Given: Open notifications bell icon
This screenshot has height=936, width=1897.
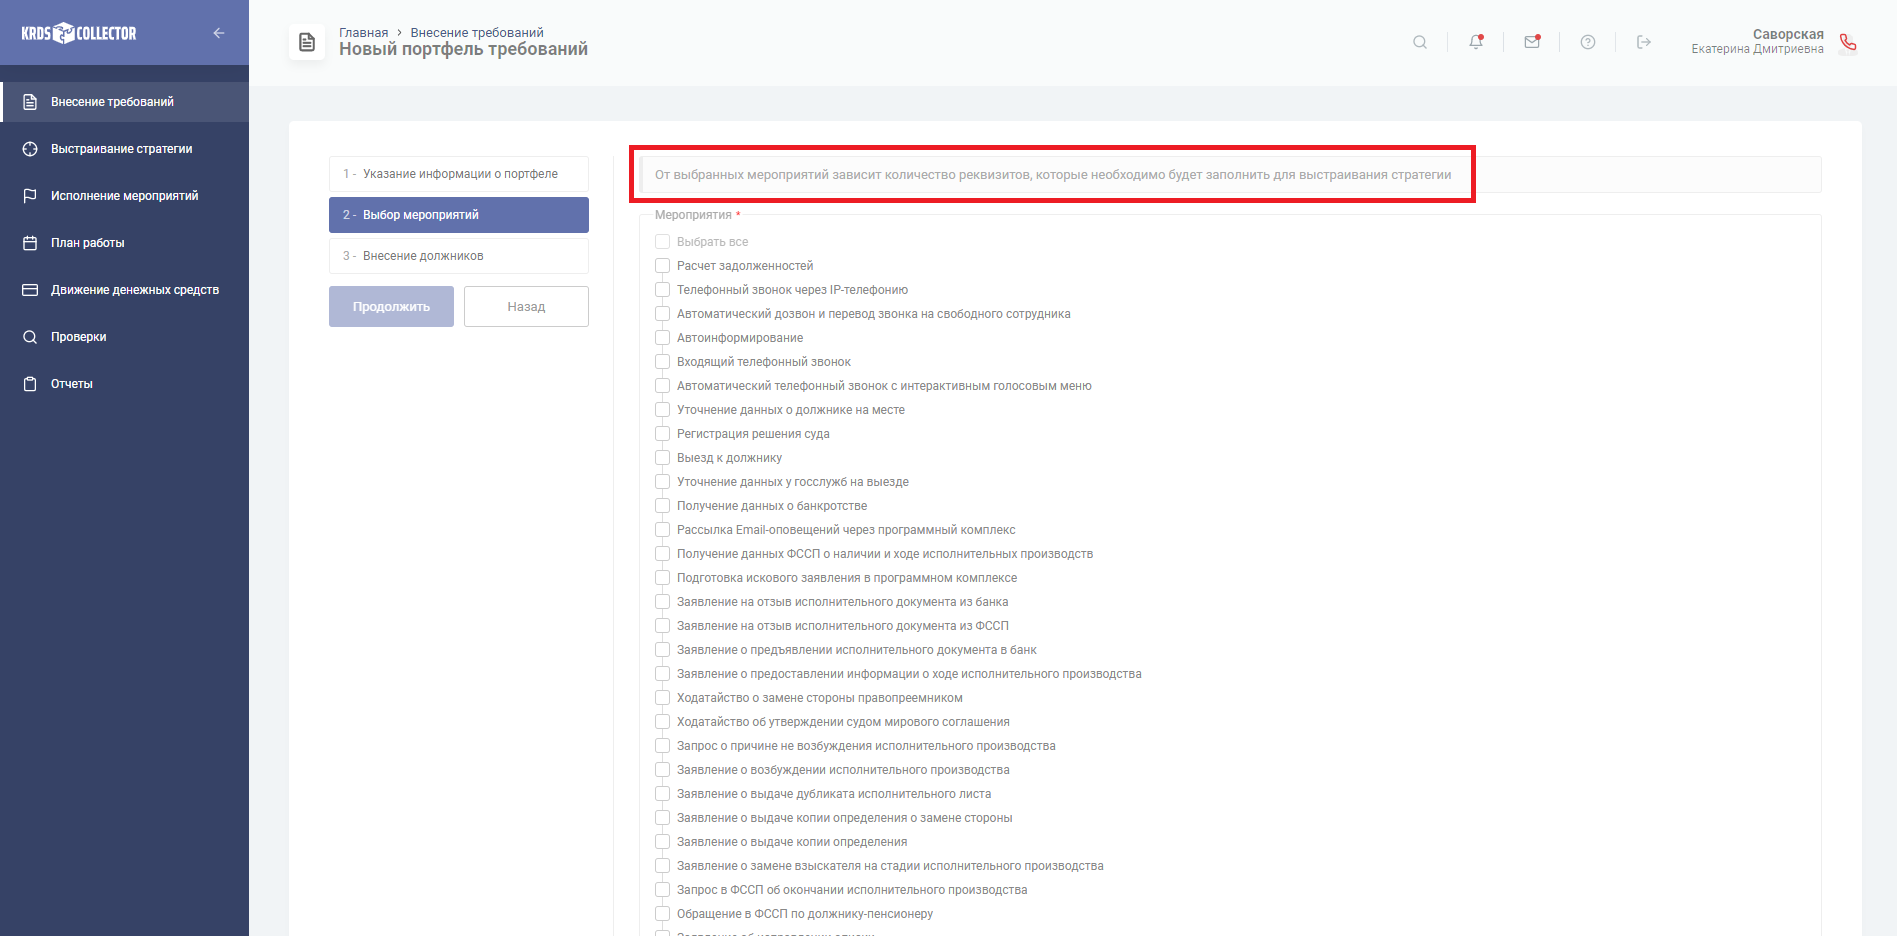Looking at the screenshot, I should 1475,42.
